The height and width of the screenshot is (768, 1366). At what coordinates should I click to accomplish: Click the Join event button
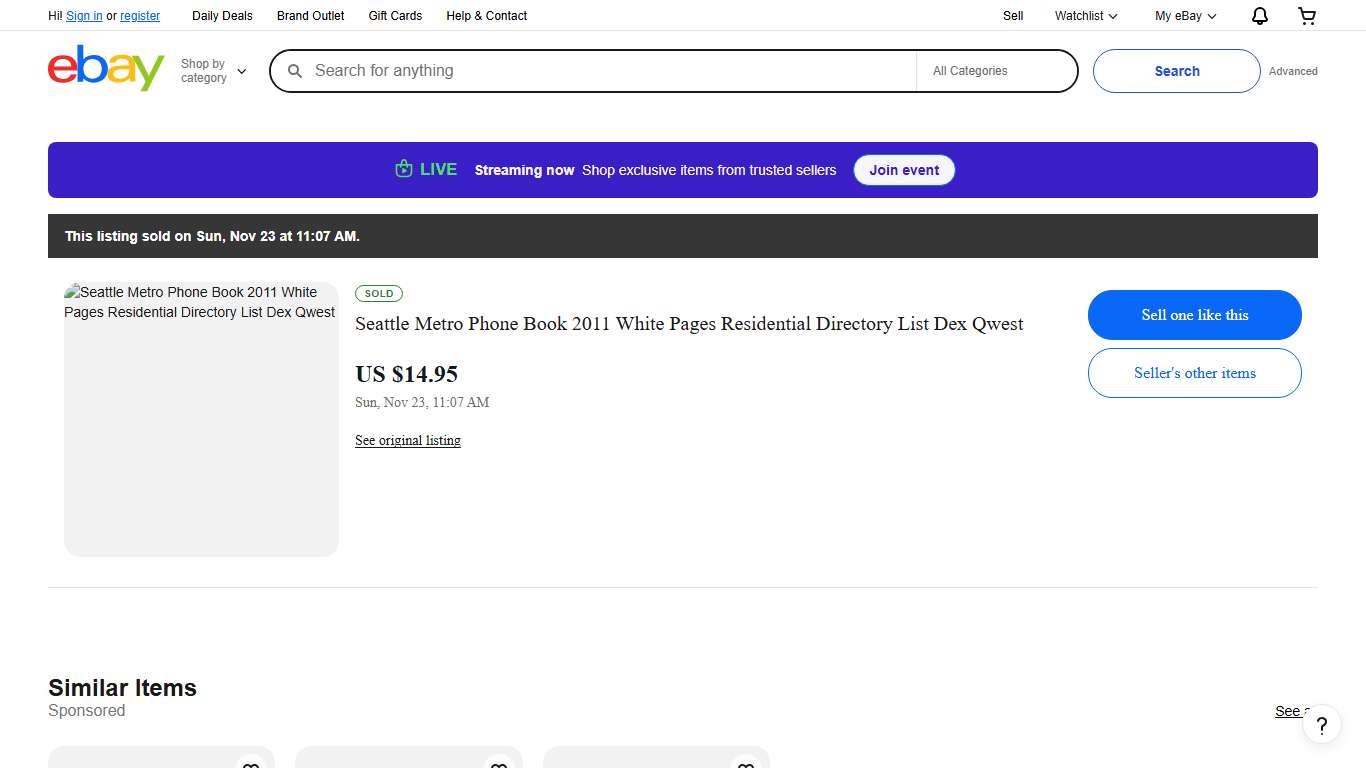coord(903,169)
